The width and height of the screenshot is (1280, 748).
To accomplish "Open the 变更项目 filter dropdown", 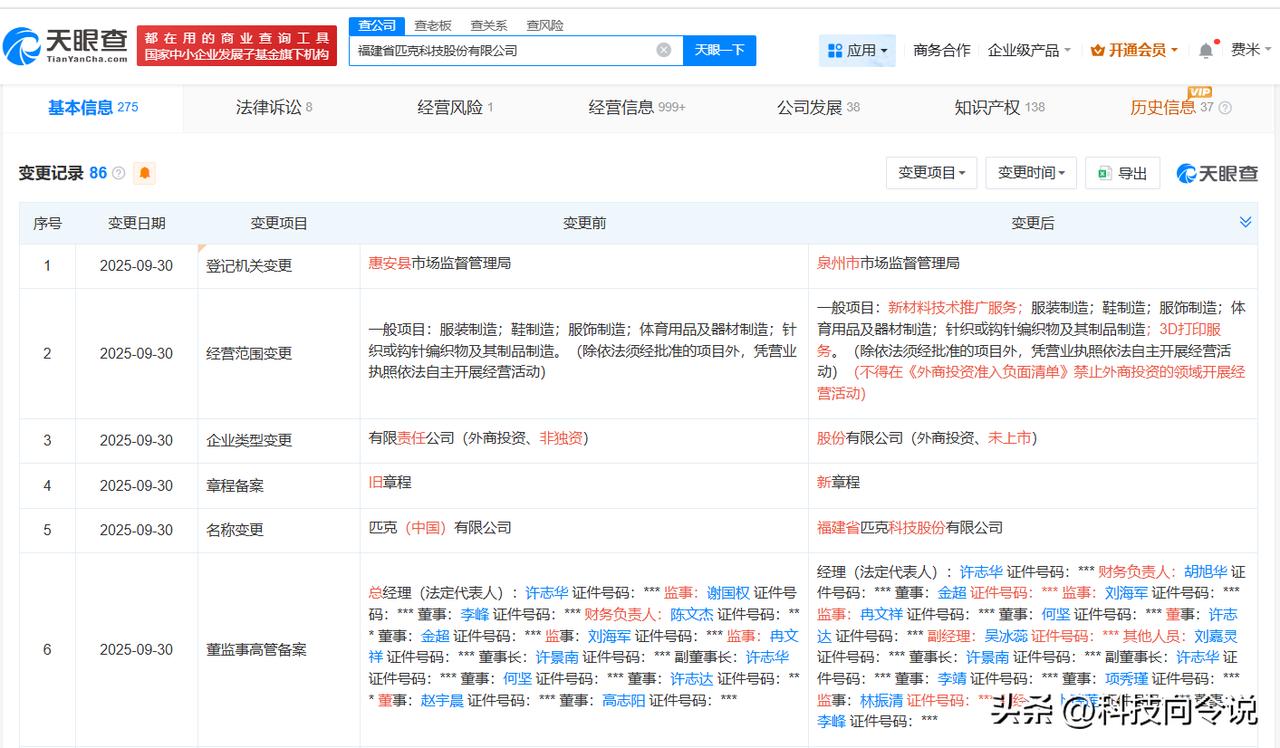I will point(931,173).
